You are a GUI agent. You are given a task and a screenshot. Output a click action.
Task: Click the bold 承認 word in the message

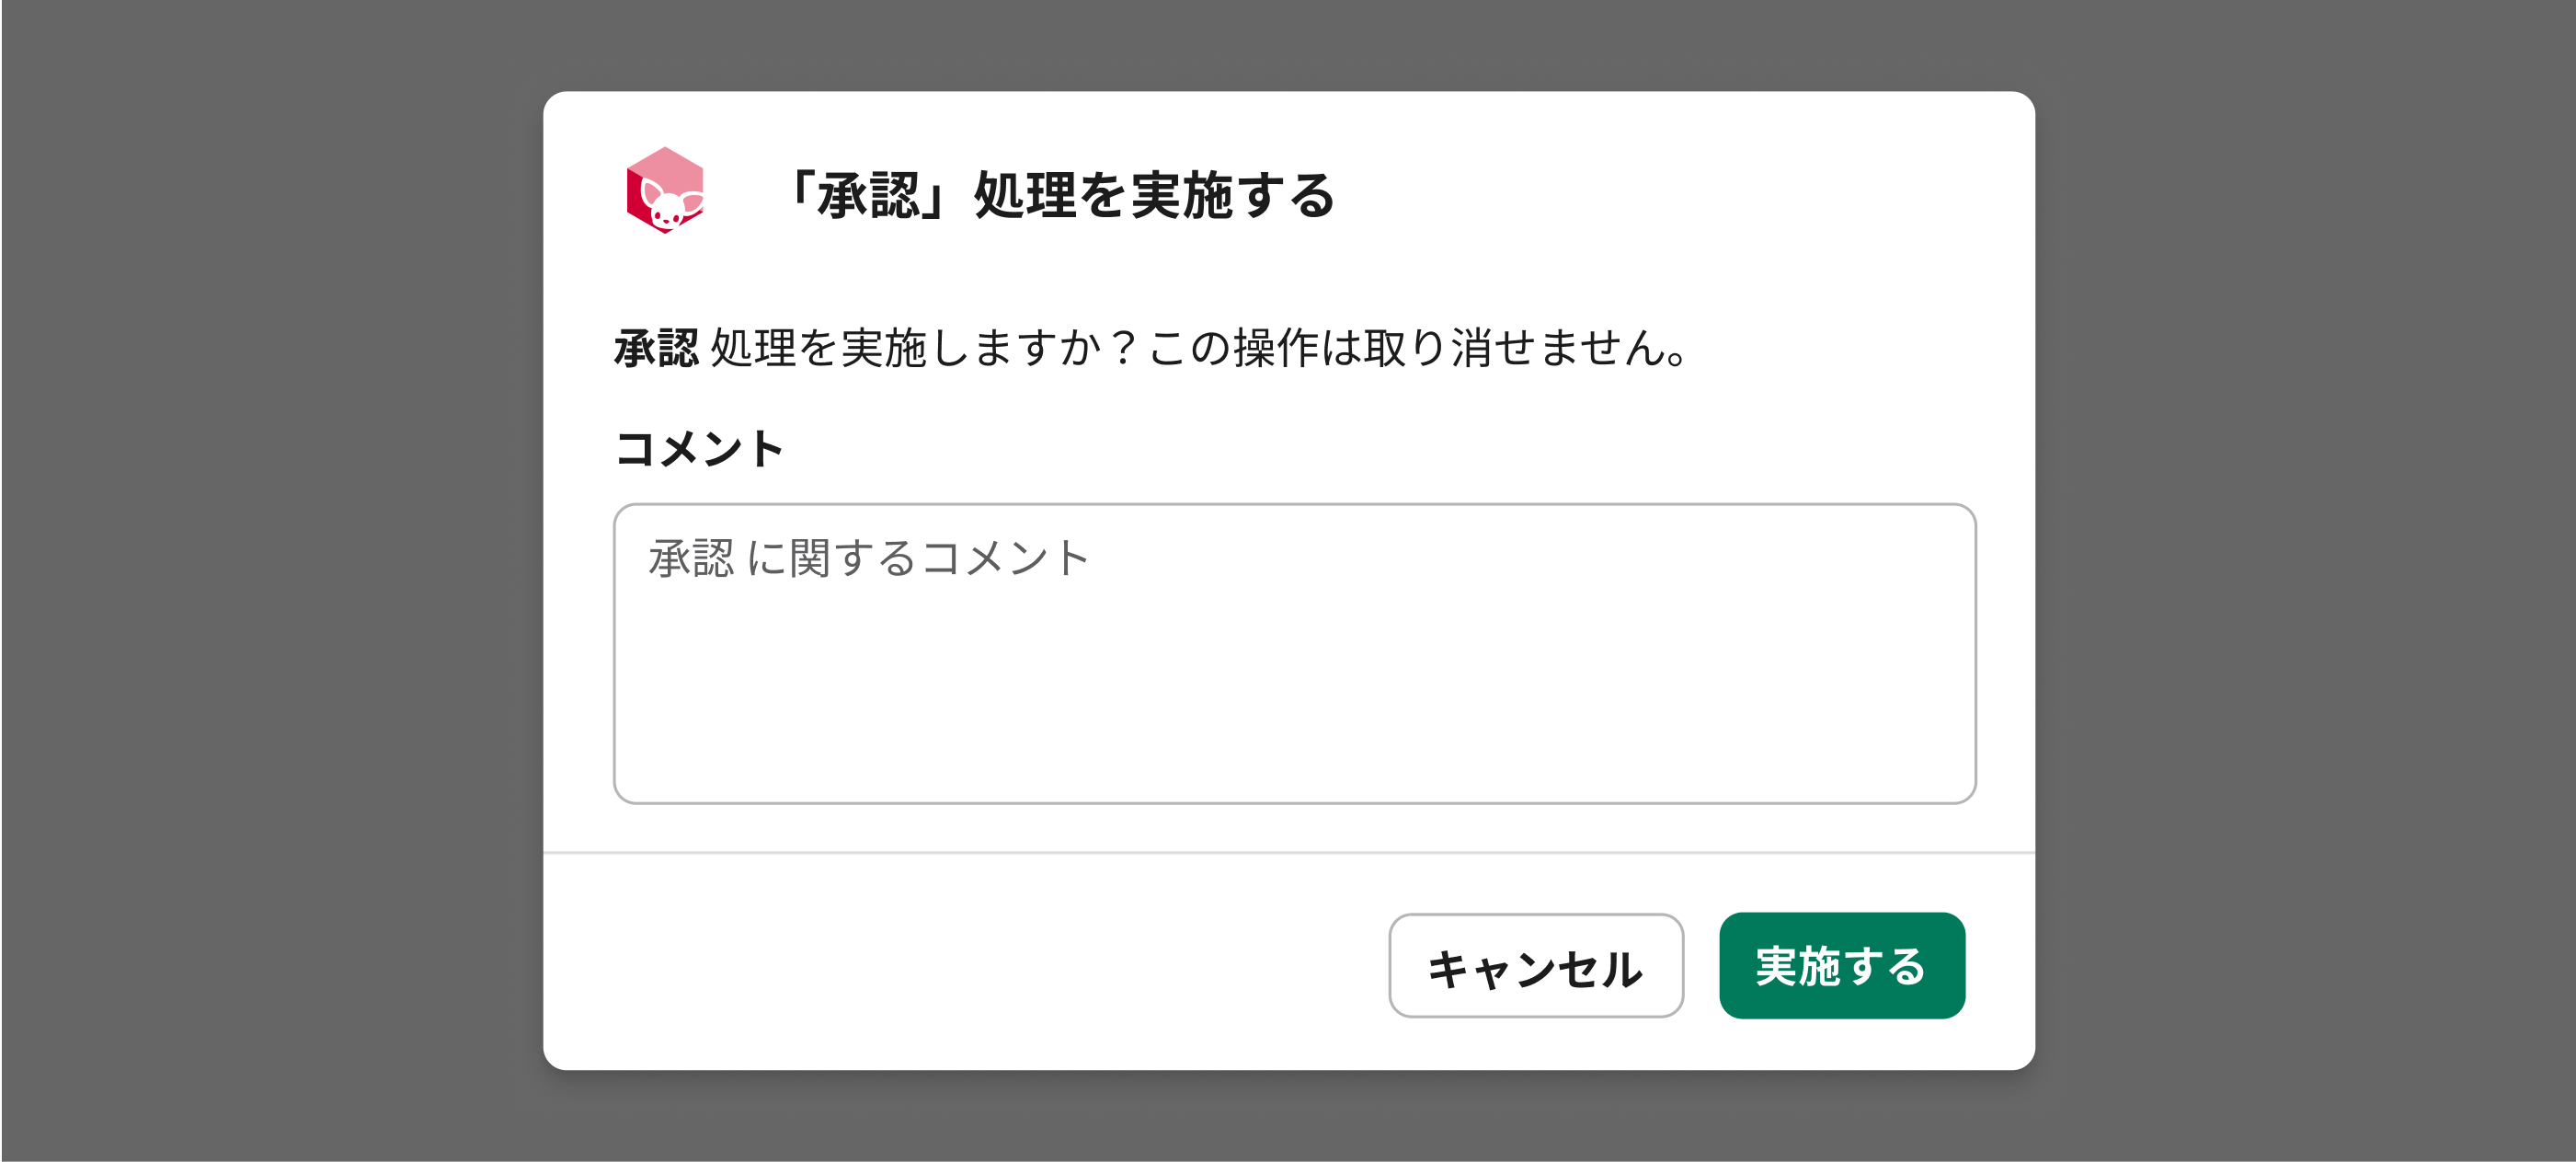(656, 348)
